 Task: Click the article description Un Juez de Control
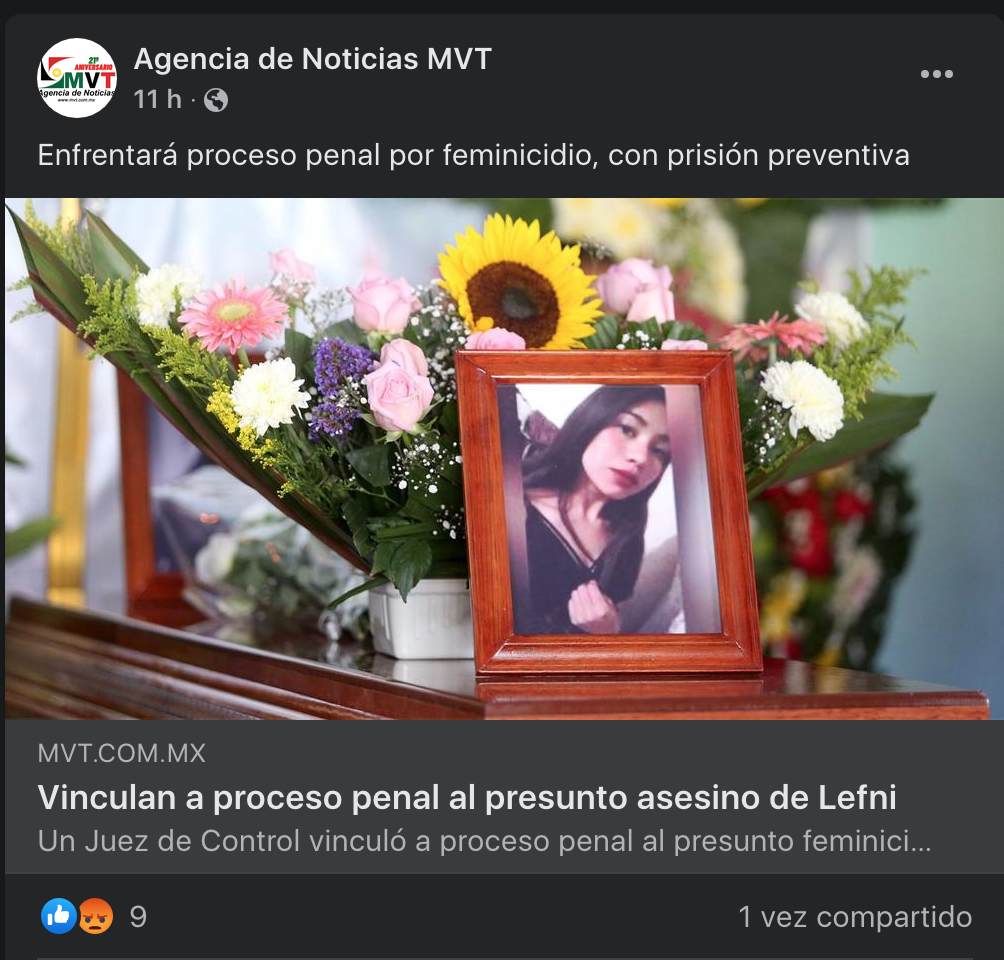tap(484, 842)
